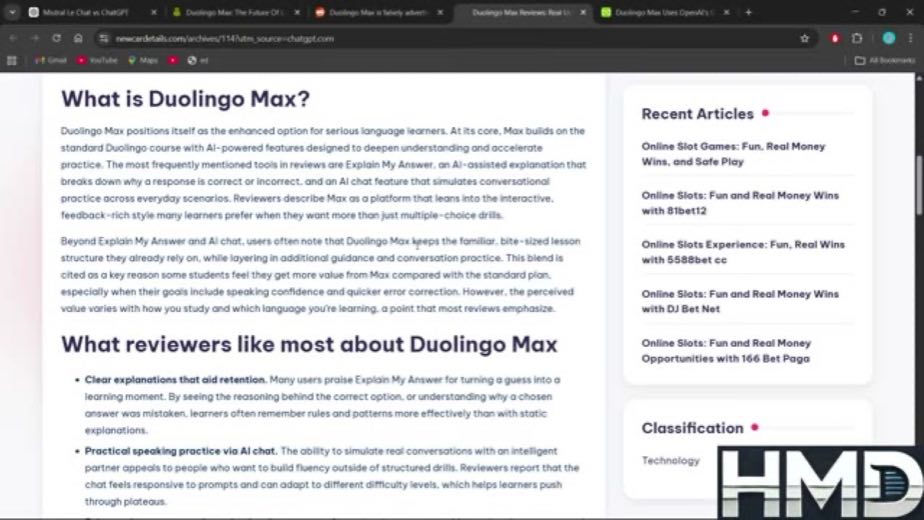Open article Online Slots with 166 Bet Paga
This screenshot has height=520, width=924.
727,351
